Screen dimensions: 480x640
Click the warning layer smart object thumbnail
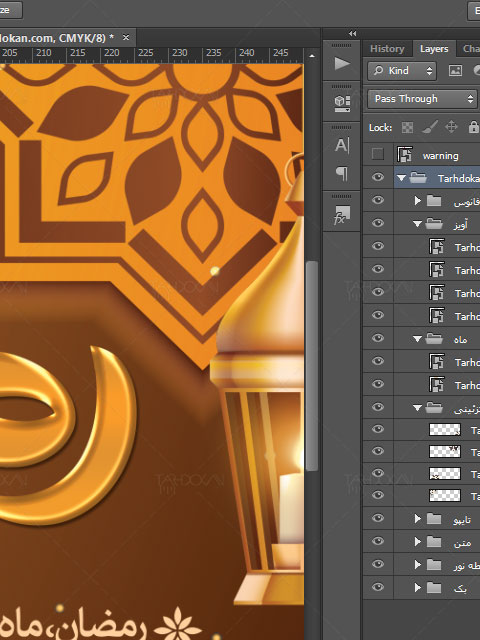tap(404, 155)
